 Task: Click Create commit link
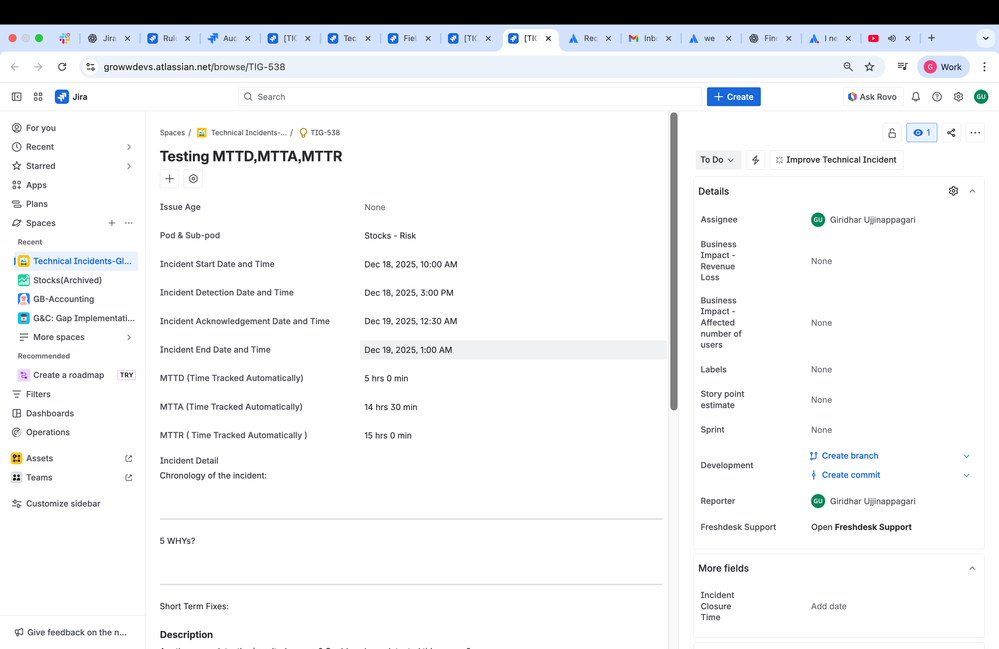(851, 475)
